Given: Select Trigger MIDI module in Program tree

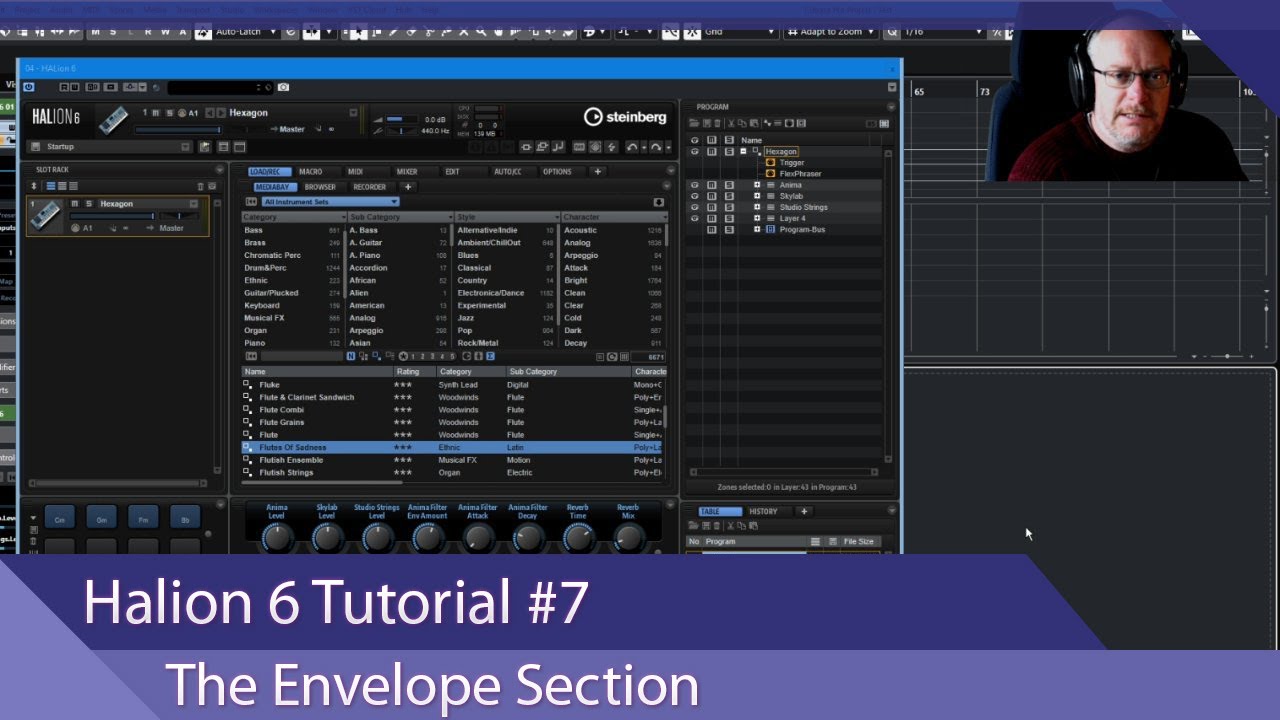Looking at the screenshot, I should coord(791,163).
